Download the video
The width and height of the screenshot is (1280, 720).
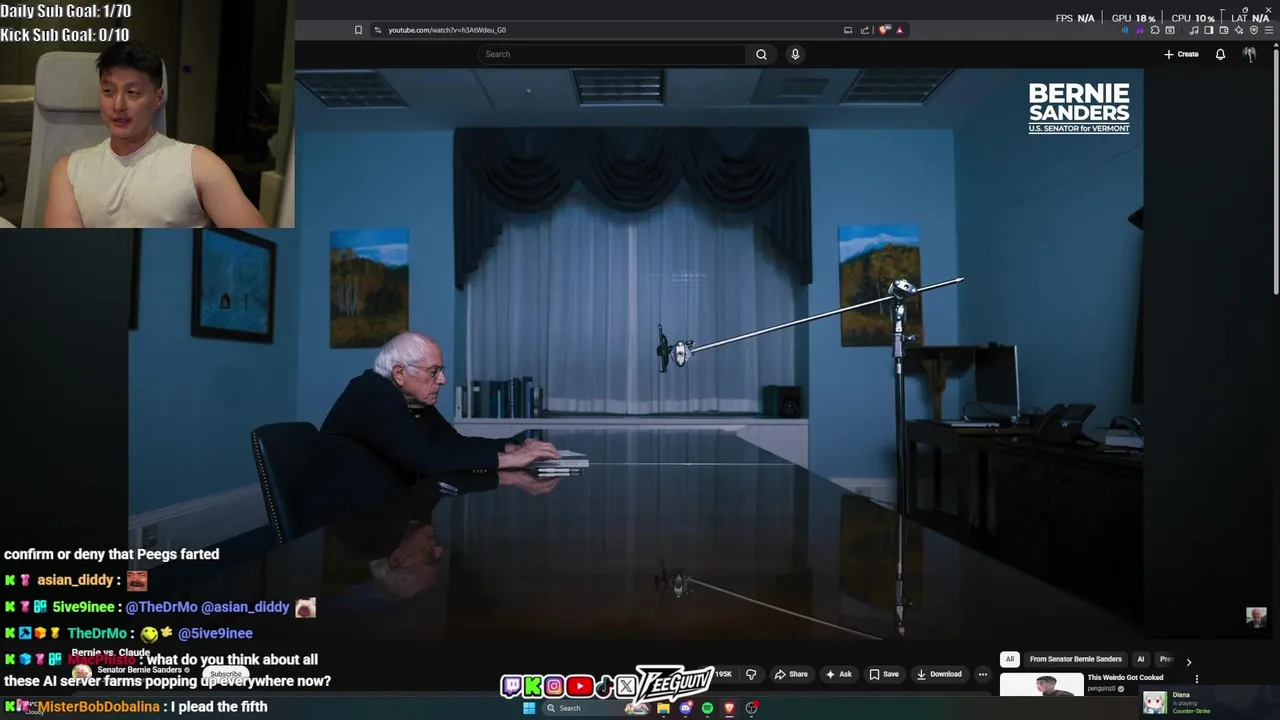pos(939,674)
